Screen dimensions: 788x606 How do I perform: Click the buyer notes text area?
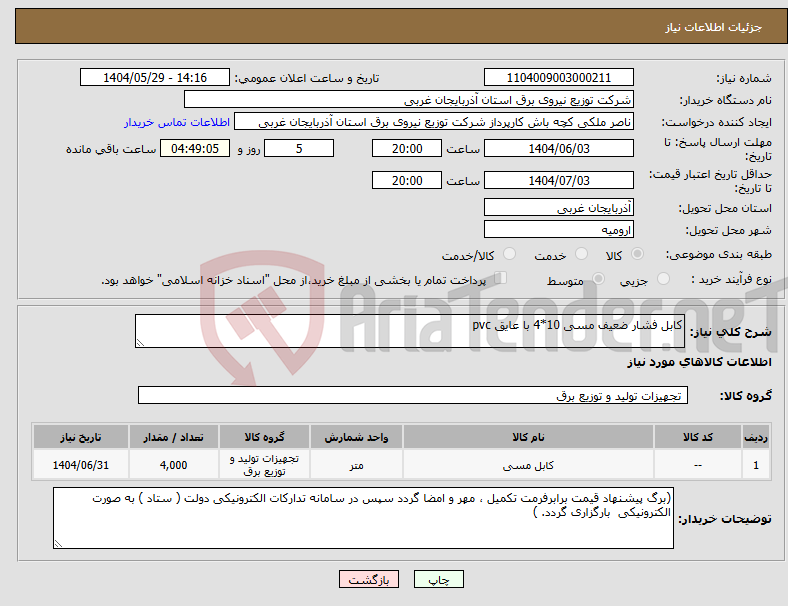click(x=363, y=518)
